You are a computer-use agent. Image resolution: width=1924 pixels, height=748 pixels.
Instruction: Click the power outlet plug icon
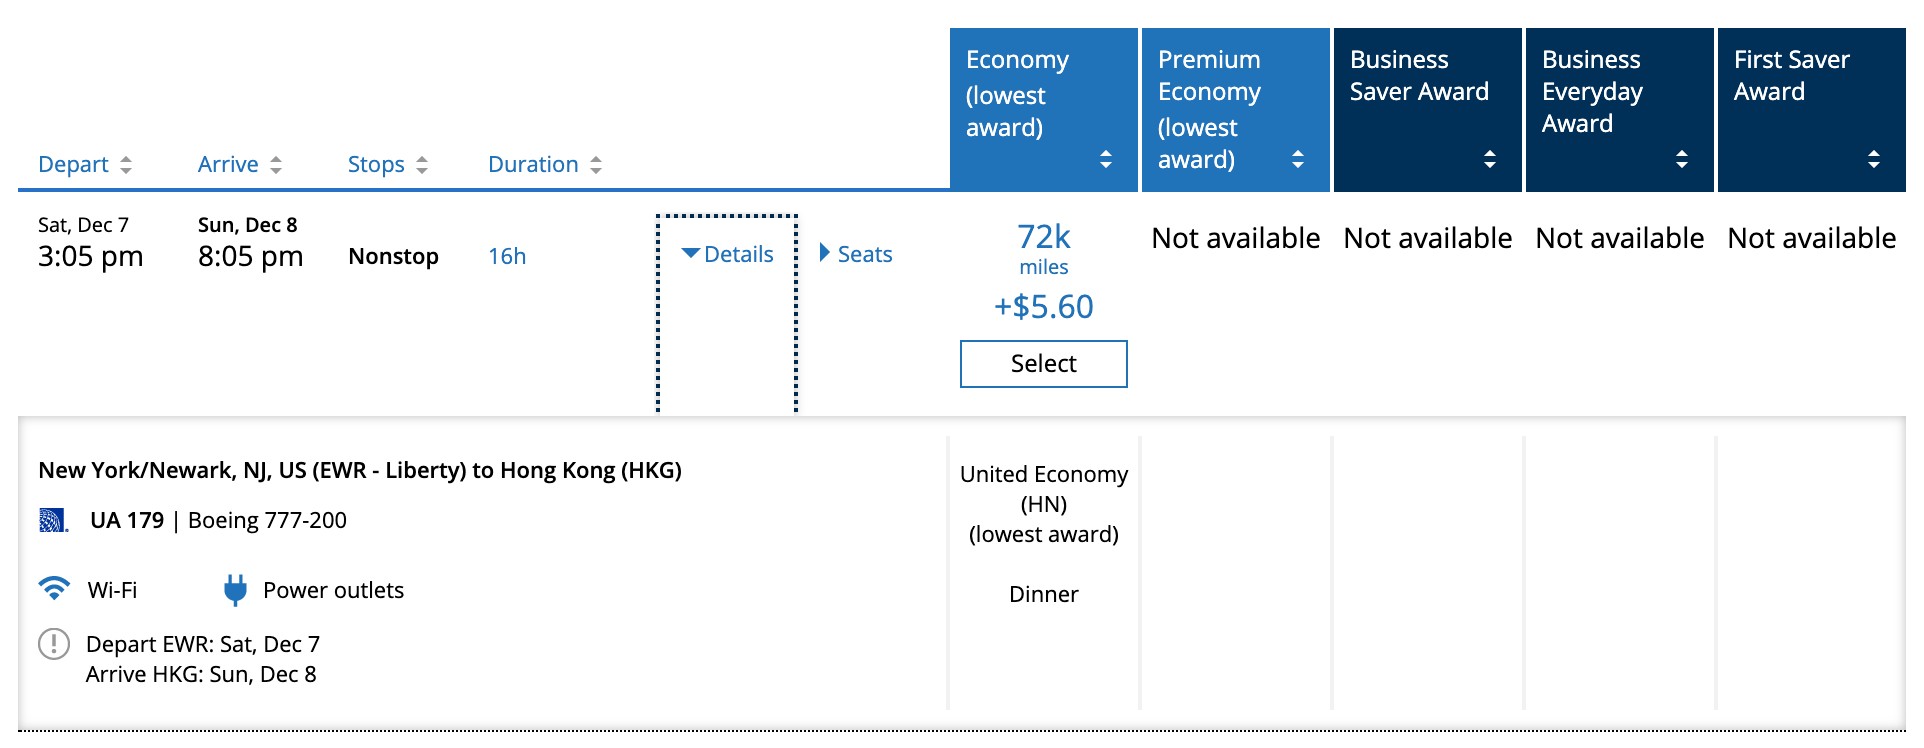point(235,590)
